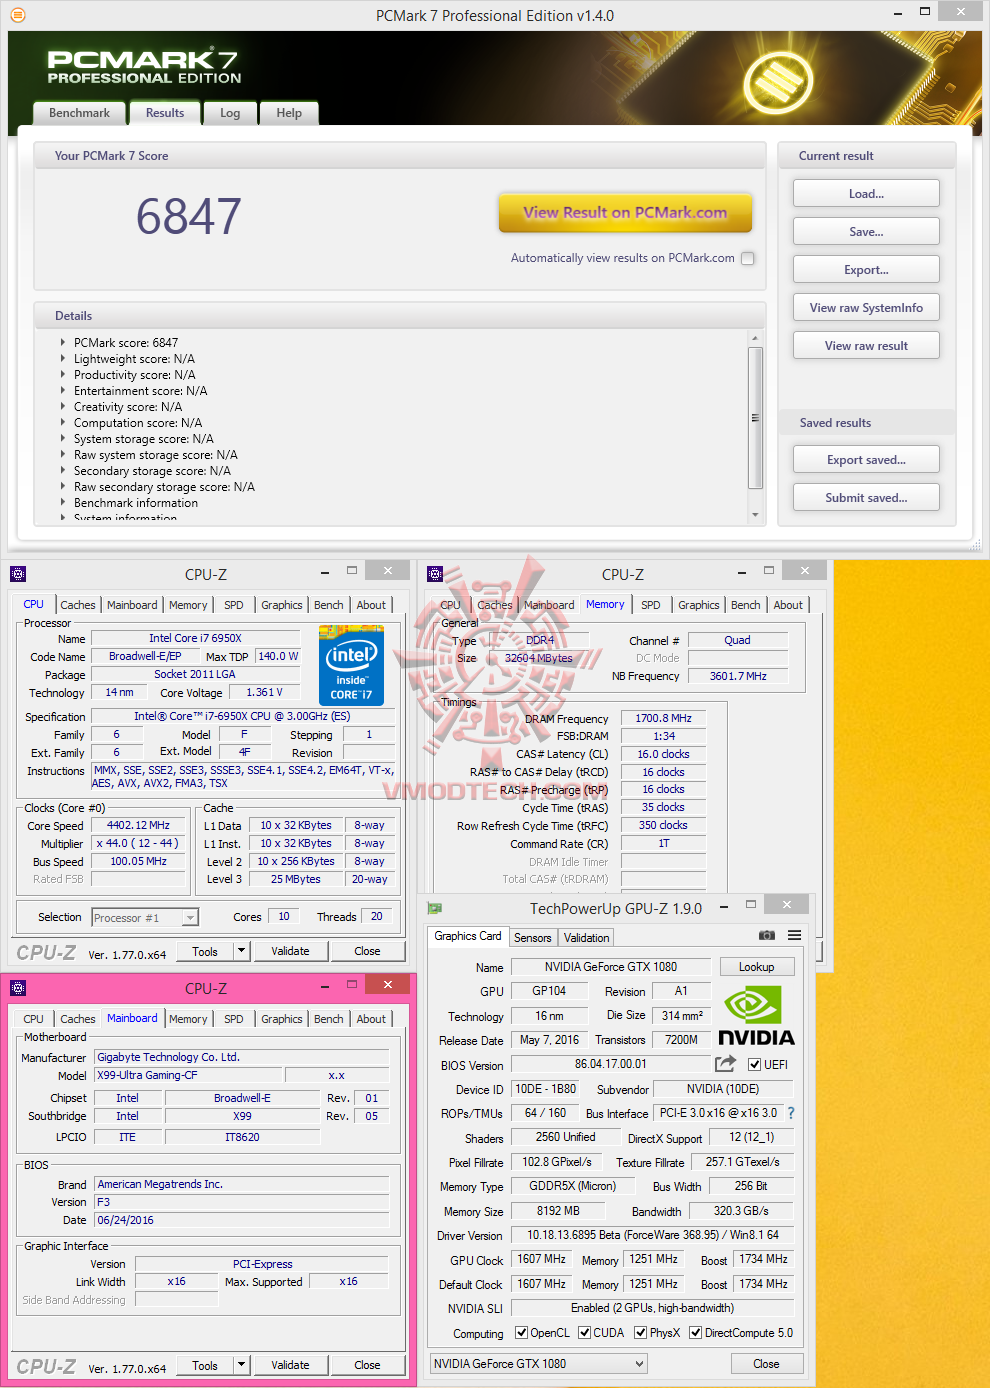The image size is (990, 1388).
Task: Click the Details scrollbar down arrow
Action: [755, 514]
